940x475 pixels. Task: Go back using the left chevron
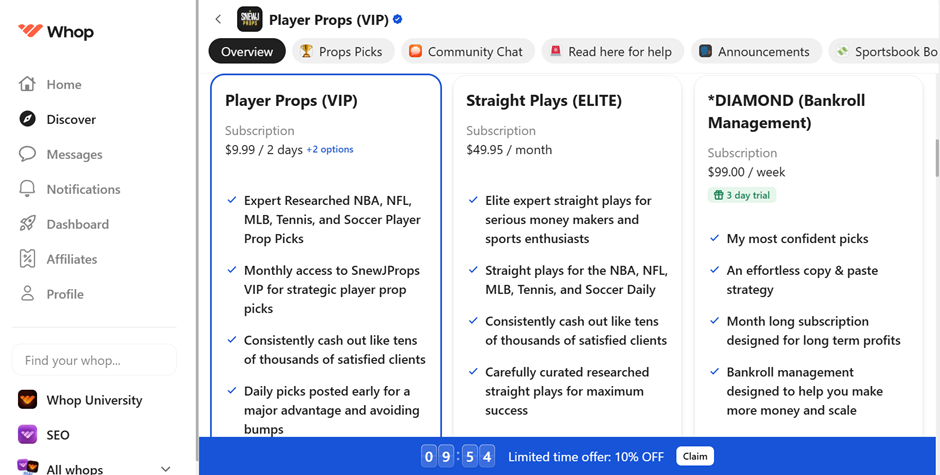click(218, 19)
